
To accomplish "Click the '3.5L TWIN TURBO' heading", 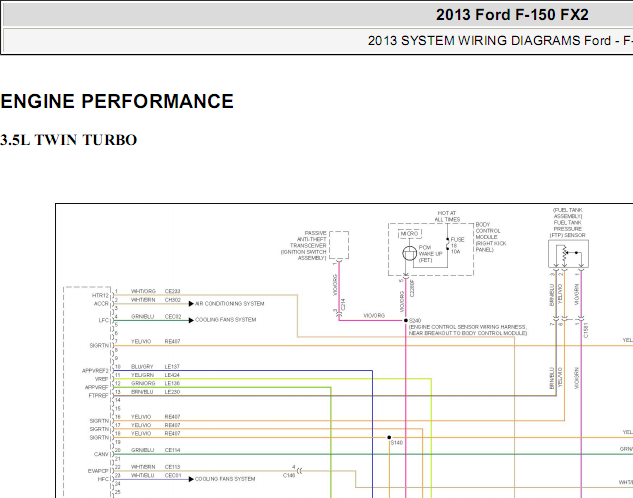I will pyautogui.click(x=69, y=140).
